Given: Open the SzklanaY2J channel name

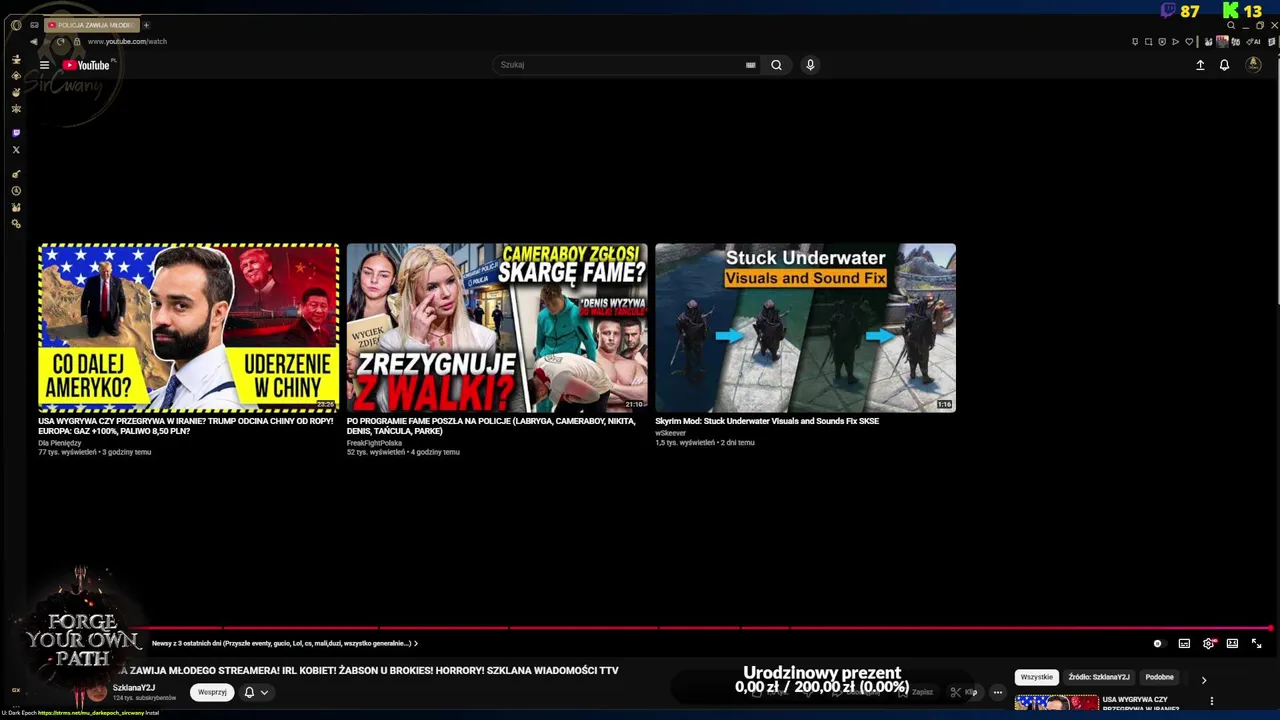Looking at the screenshot, I should coord(134,688).
